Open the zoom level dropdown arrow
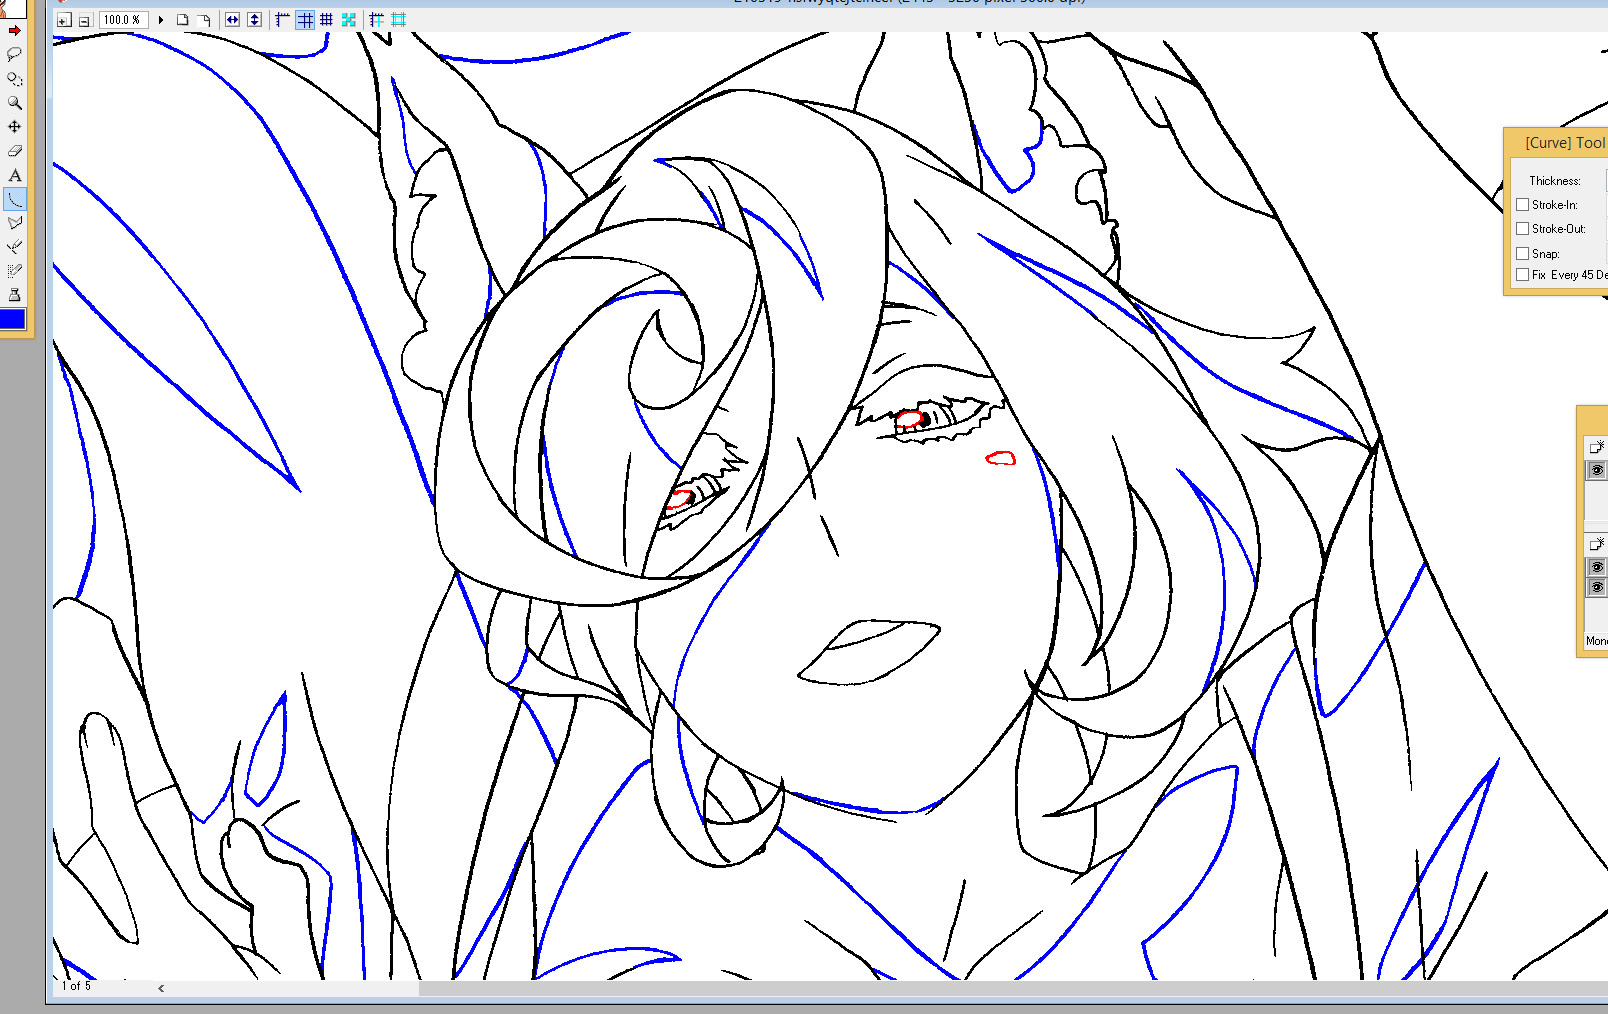Viewport: 1608px width, 1014px height. [160, 20]
